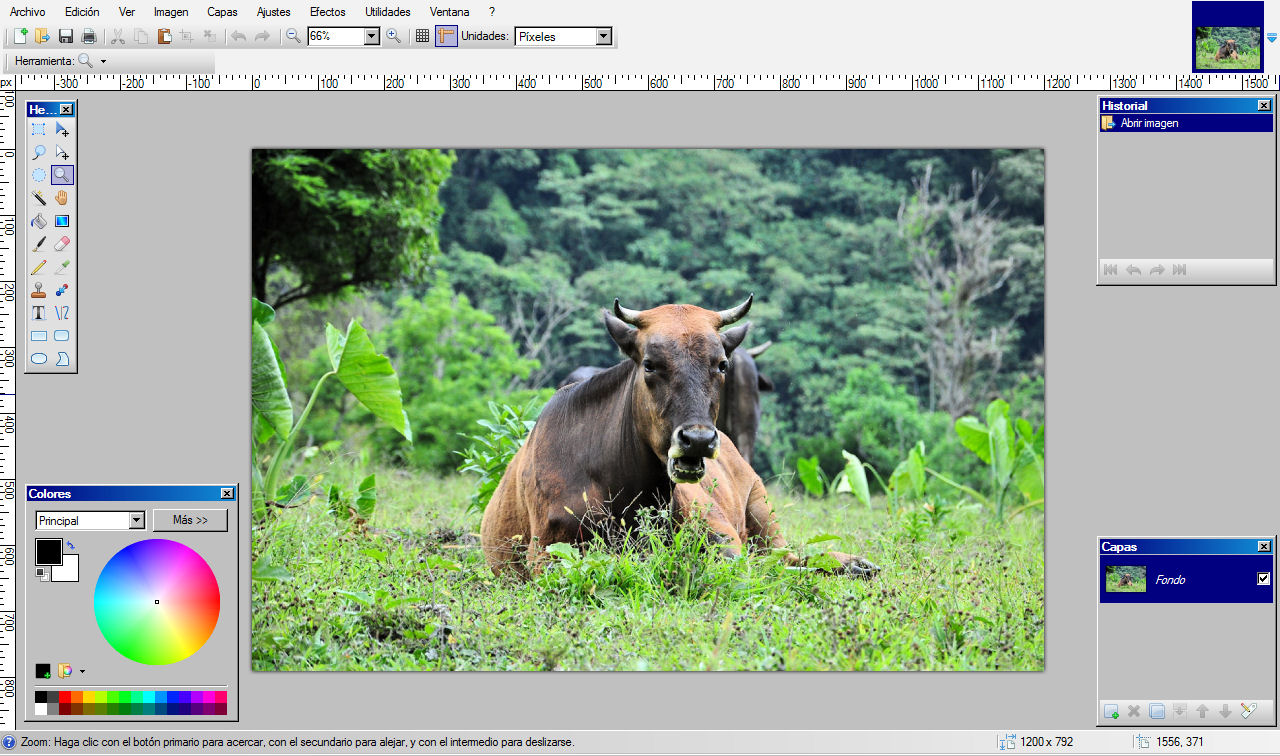Toggle the grid view button
Viewport: 1280px width, 756px height.
click(422, 36)
